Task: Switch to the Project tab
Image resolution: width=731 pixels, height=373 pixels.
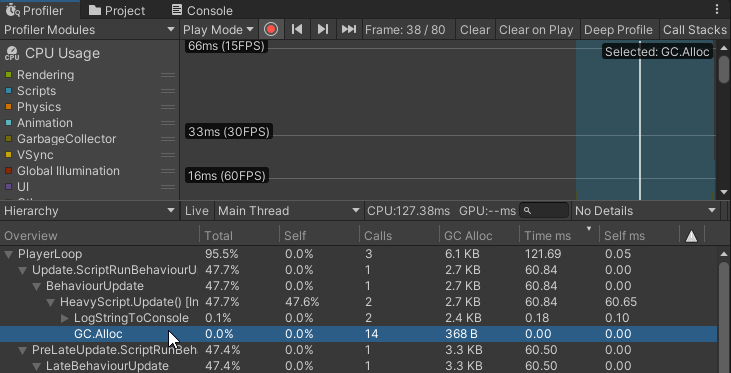Action: pyautogui.click(x=117, y=10)
